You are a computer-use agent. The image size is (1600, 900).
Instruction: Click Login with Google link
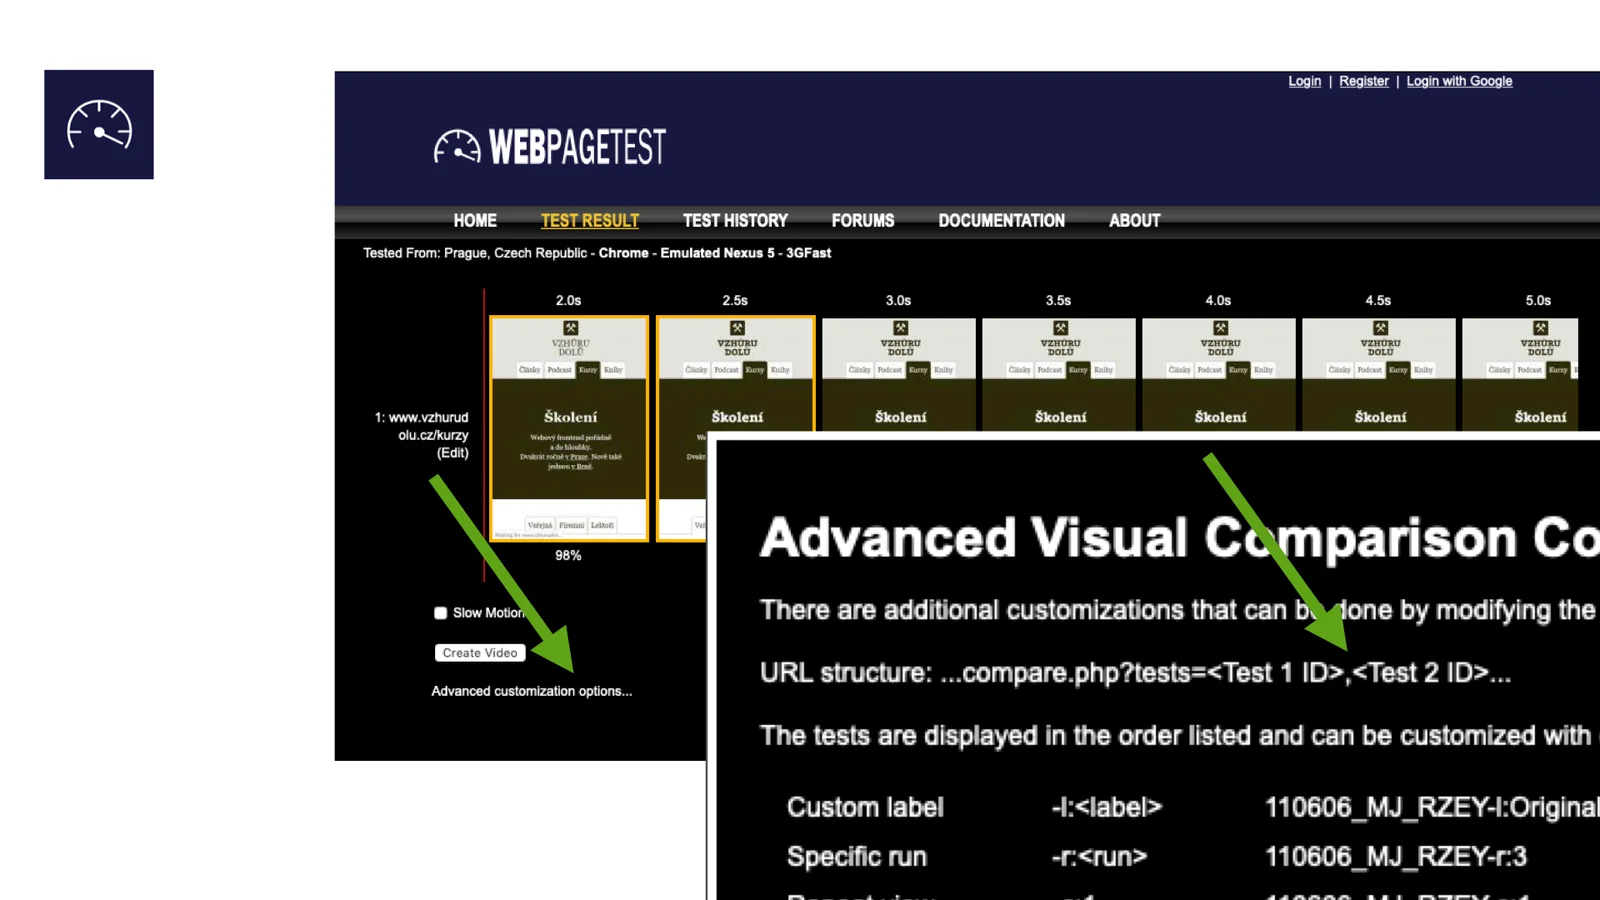[1459, 81]
